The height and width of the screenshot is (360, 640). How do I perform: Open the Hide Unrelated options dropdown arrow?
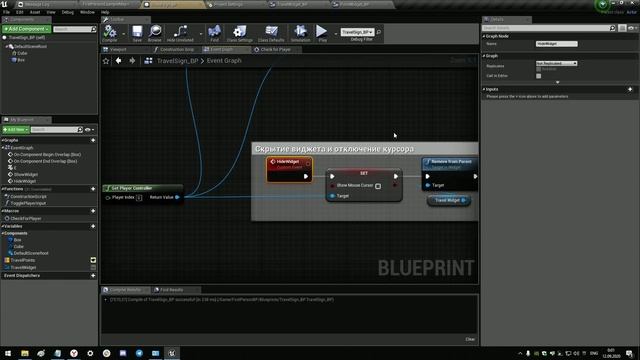(200, 34)
